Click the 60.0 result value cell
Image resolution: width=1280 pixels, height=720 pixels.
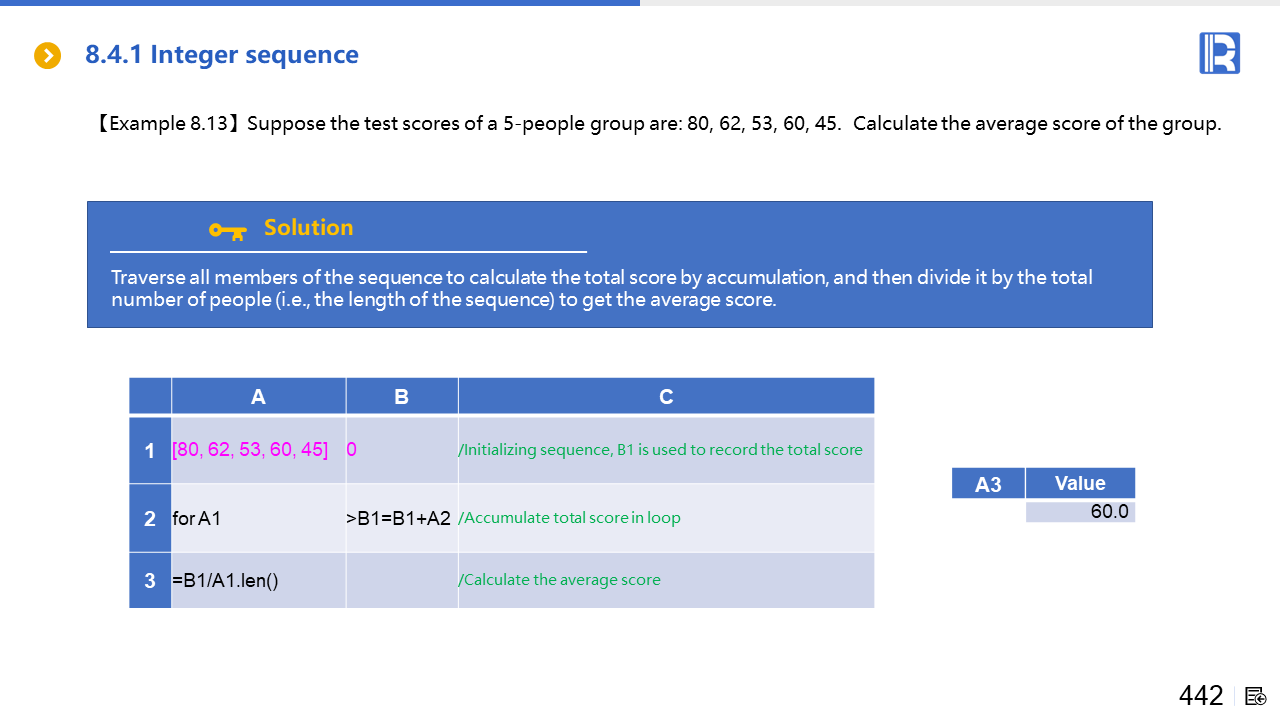1080,512
